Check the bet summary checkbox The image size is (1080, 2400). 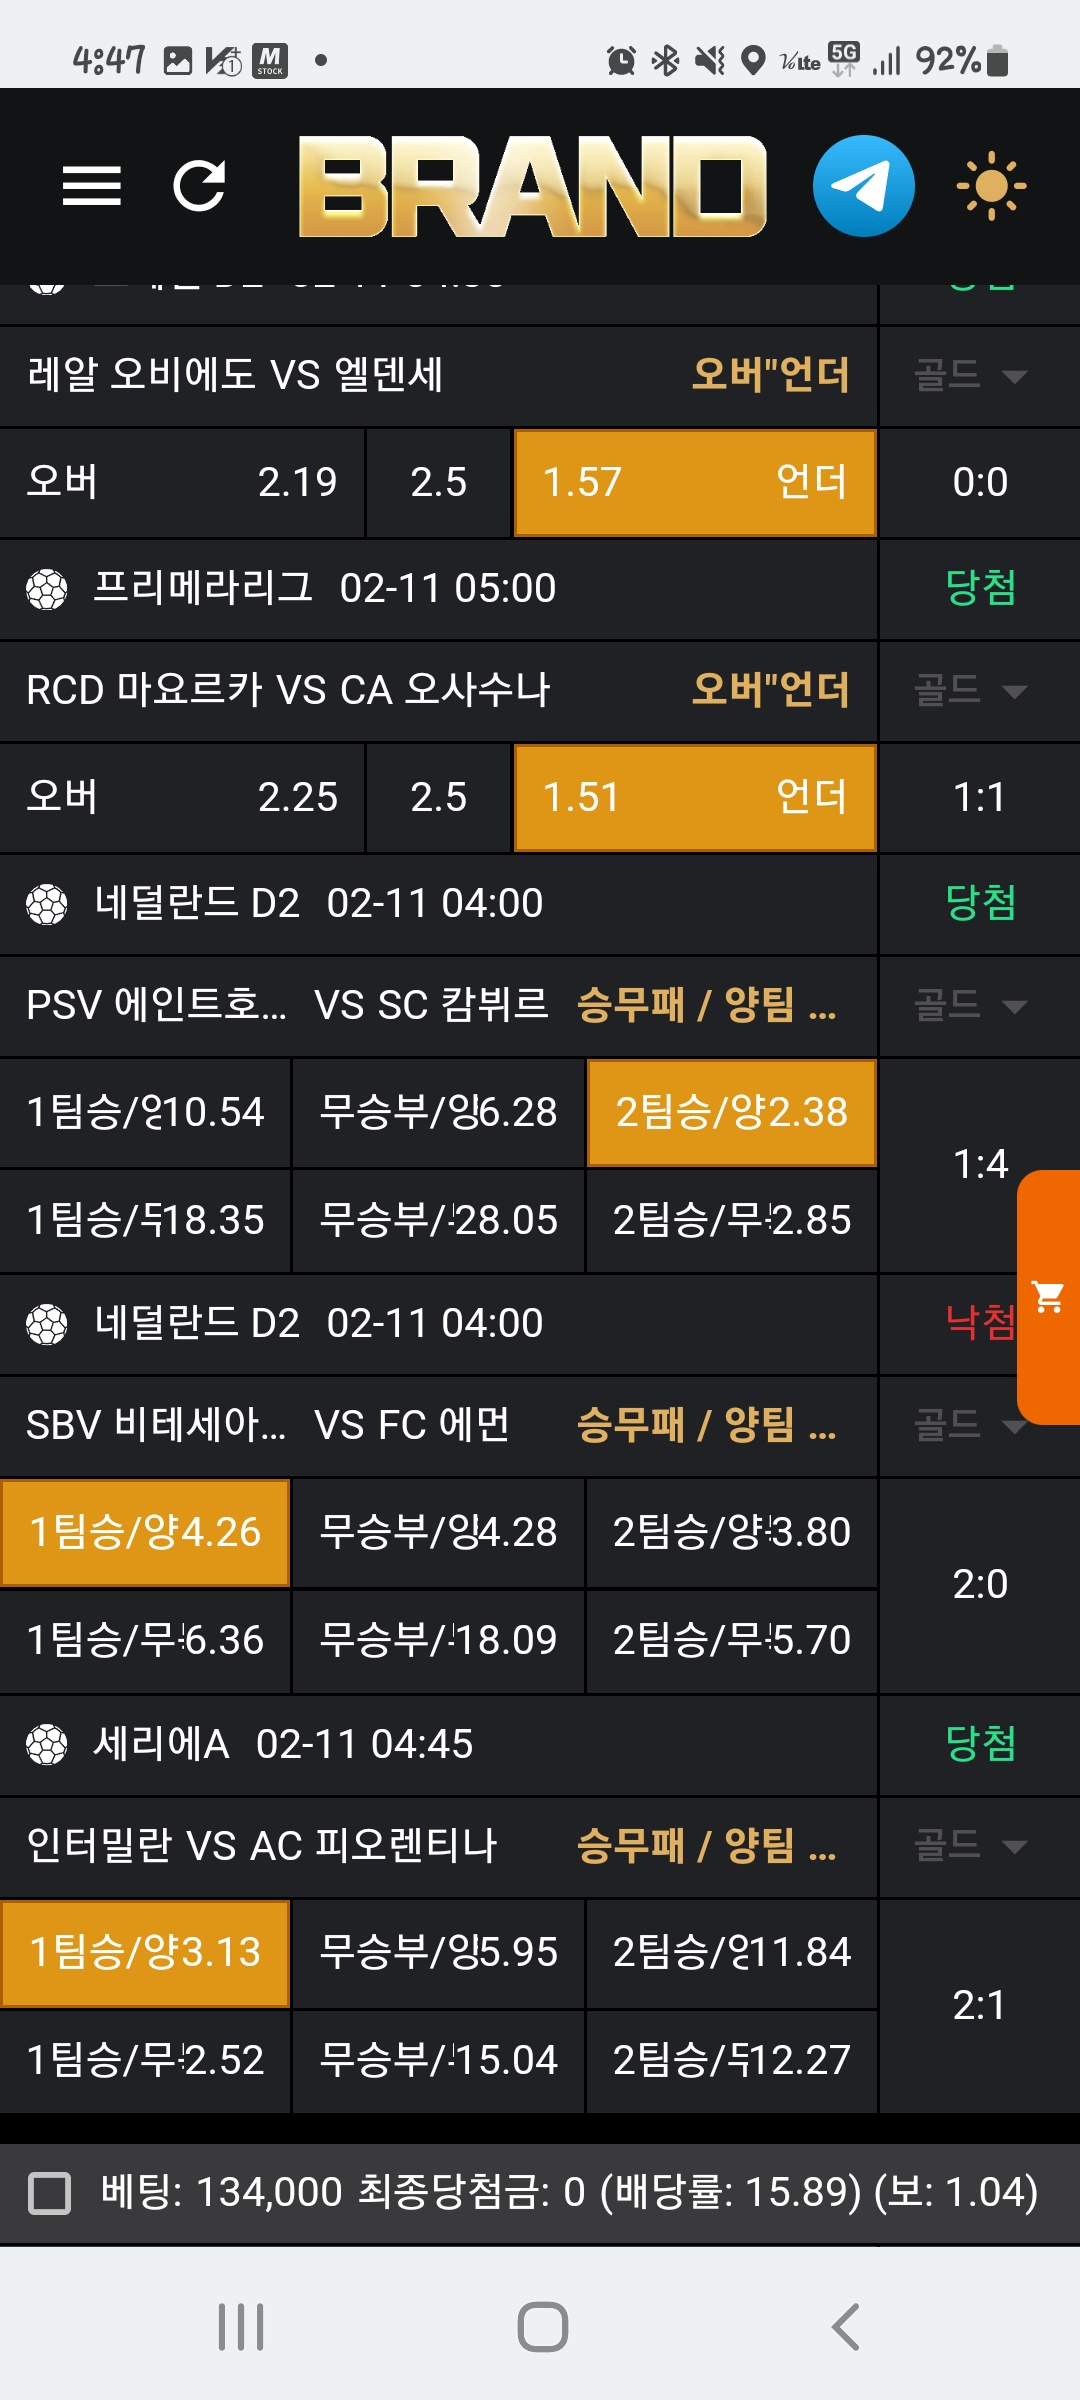pos(50,2193)
